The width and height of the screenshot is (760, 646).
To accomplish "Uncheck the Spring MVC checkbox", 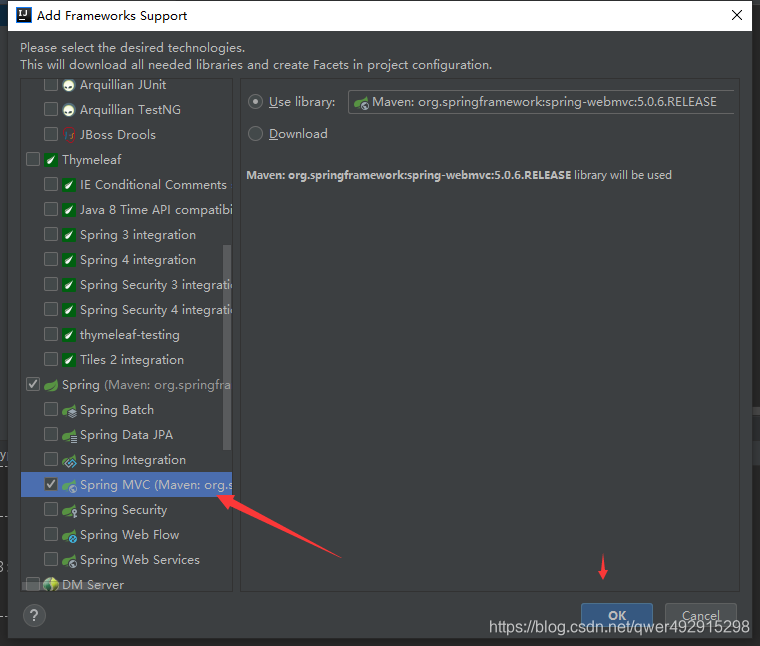I will (x=51, y=484).
